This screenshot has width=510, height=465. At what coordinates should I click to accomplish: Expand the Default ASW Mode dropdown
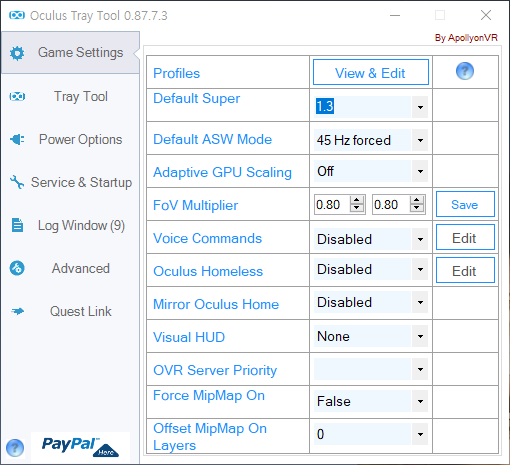[x=420, y=140]
